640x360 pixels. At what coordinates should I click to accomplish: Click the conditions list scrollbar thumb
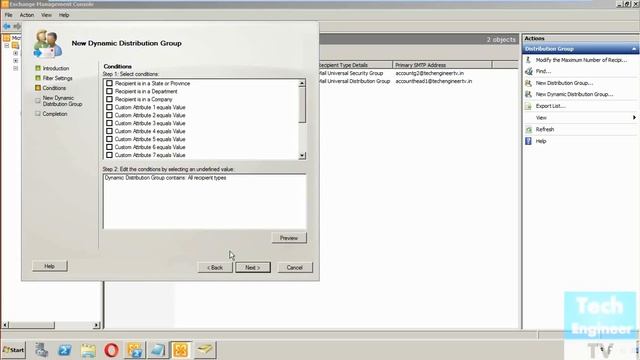pyautogui.click(x=302, y=104)
